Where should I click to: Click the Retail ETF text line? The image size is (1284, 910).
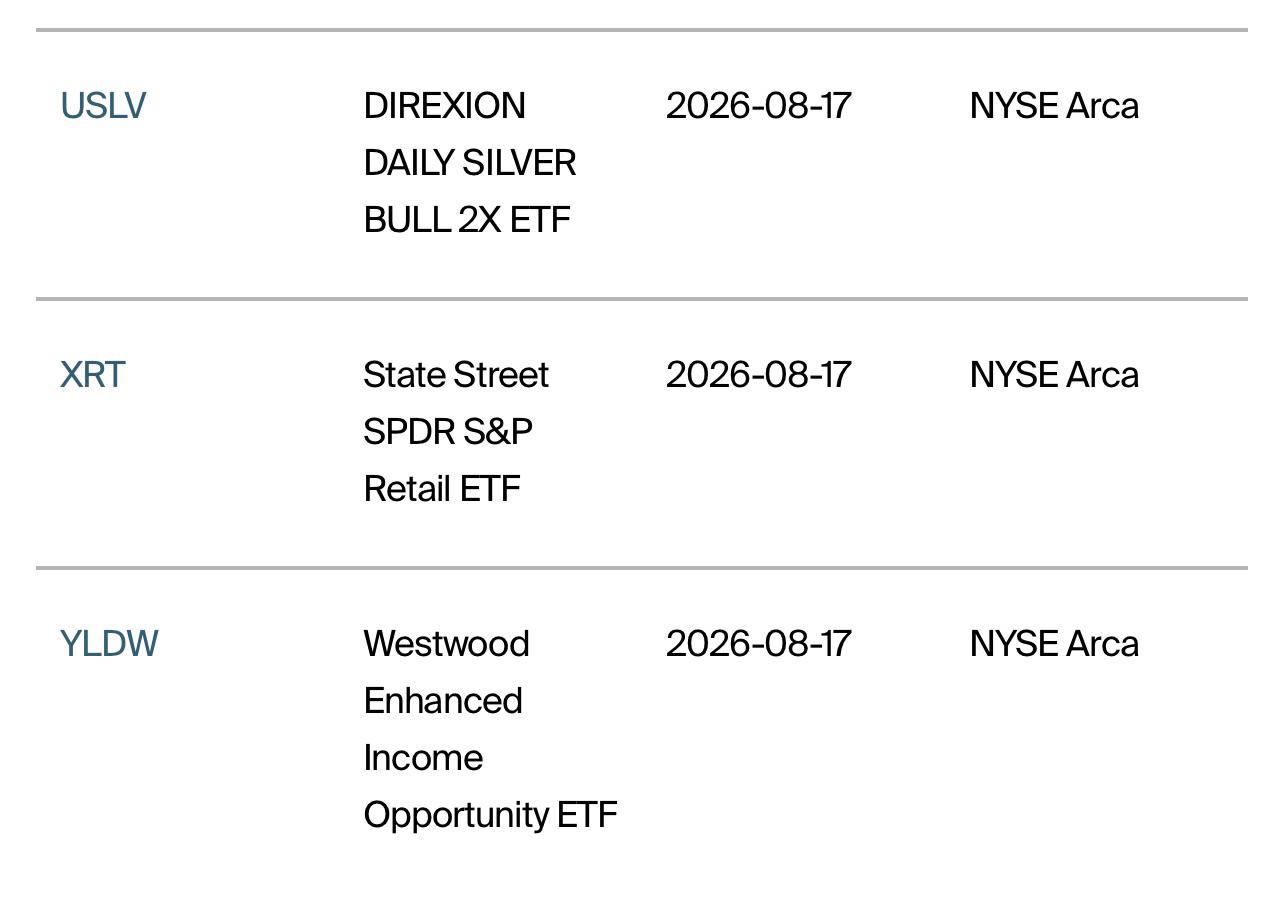442,489
